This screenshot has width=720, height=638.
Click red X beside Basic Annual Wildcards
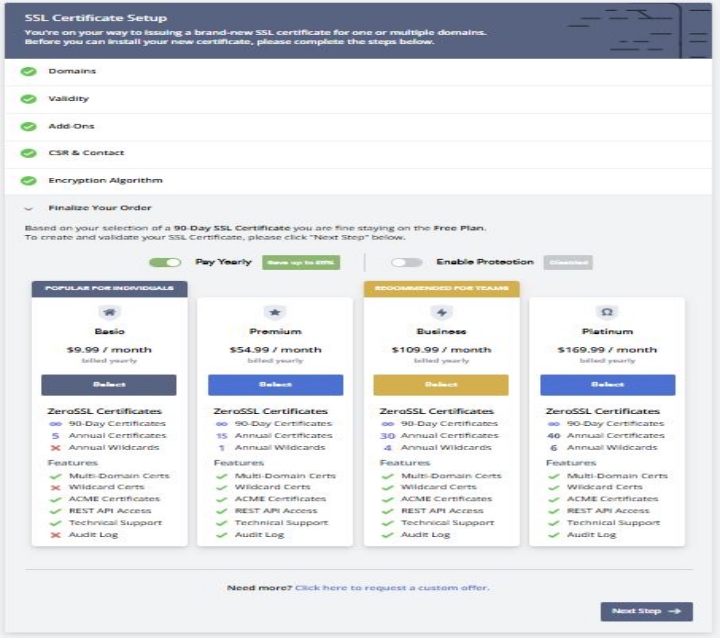pyautogui.click(x=56, y=448)
